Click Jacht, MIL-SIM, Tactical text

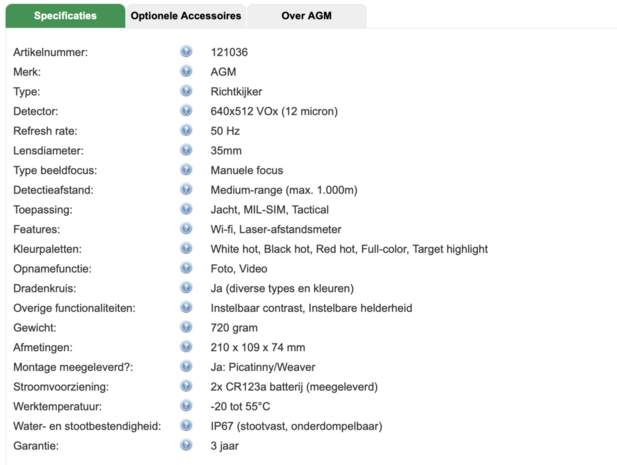pyautogui.click(x=270, y=210)
